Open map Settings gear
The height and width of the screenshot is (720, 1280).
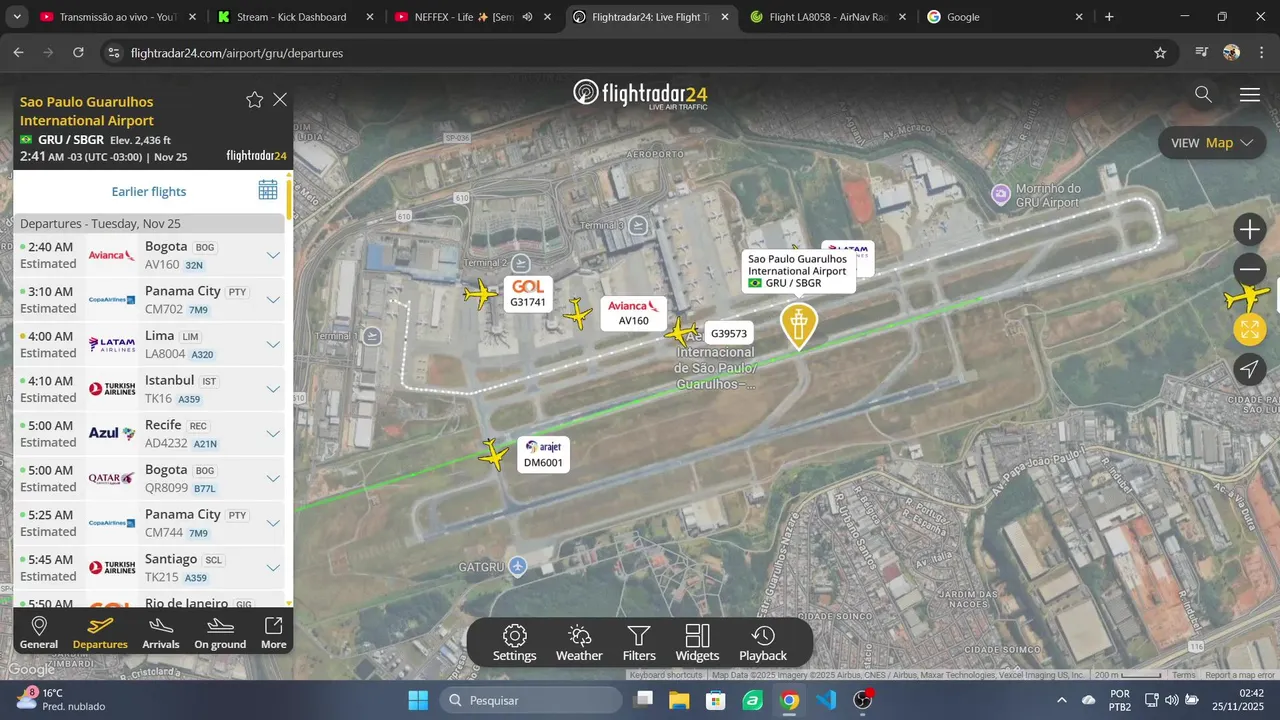[x=514, y=643]
